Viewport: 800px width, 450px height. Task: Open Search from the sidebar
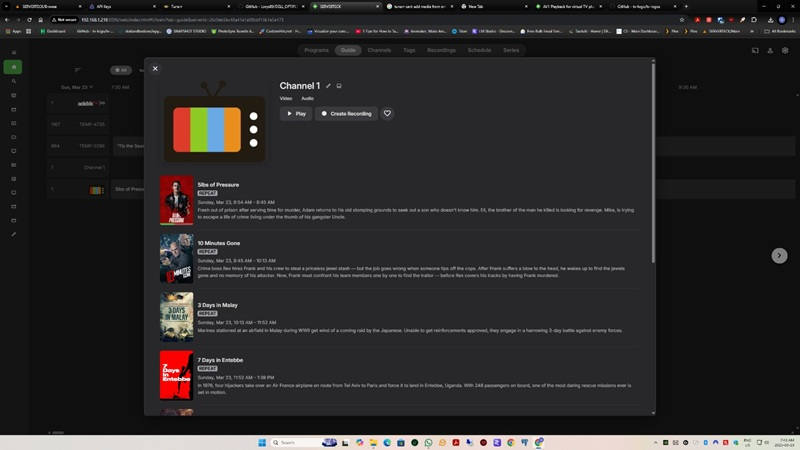(x=14, y=81)
